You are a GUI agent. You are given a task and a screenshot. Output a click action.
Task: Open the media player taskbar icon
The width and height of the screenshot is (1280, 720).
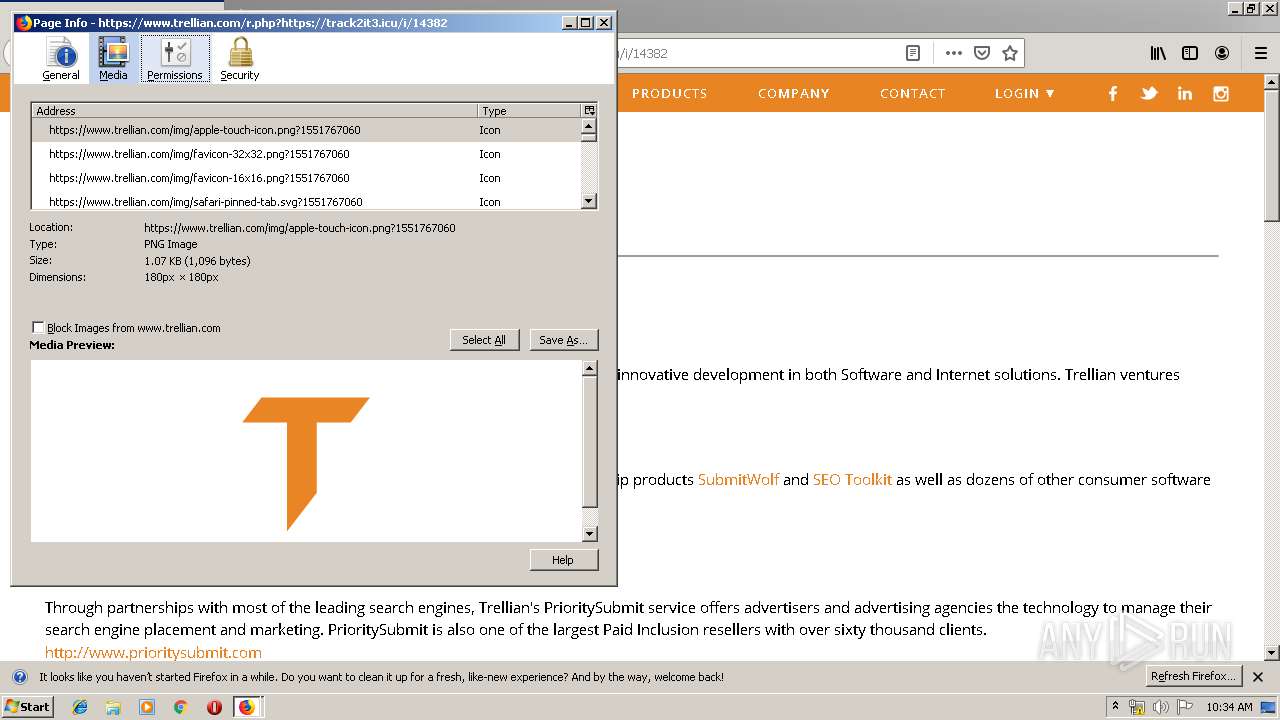pos(147,707)
